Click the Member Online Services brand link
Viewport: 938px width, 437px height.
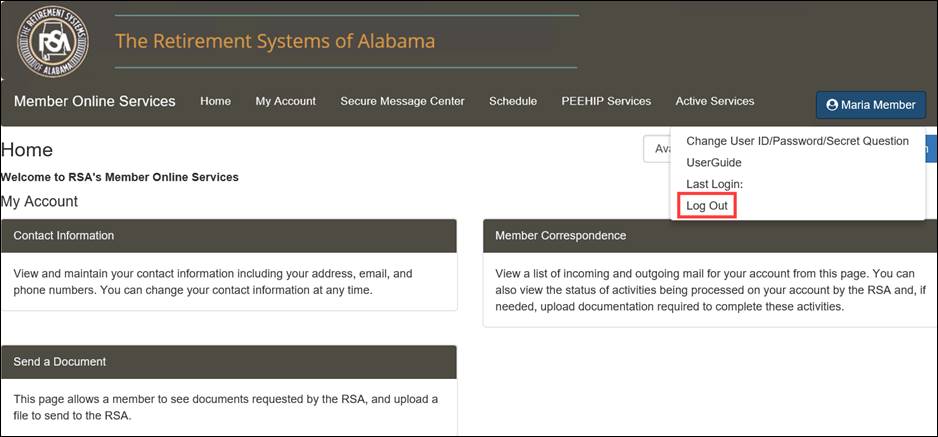click(95, 102)
